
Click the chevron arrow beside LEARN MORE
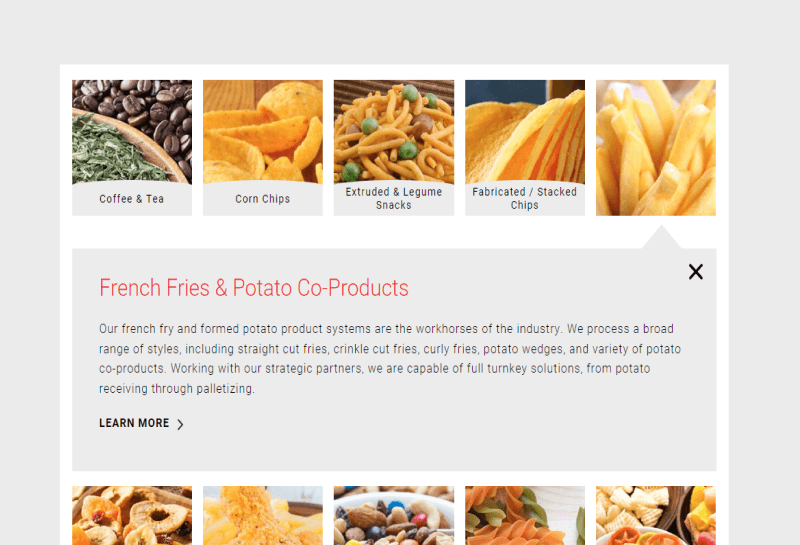point(180,424)
